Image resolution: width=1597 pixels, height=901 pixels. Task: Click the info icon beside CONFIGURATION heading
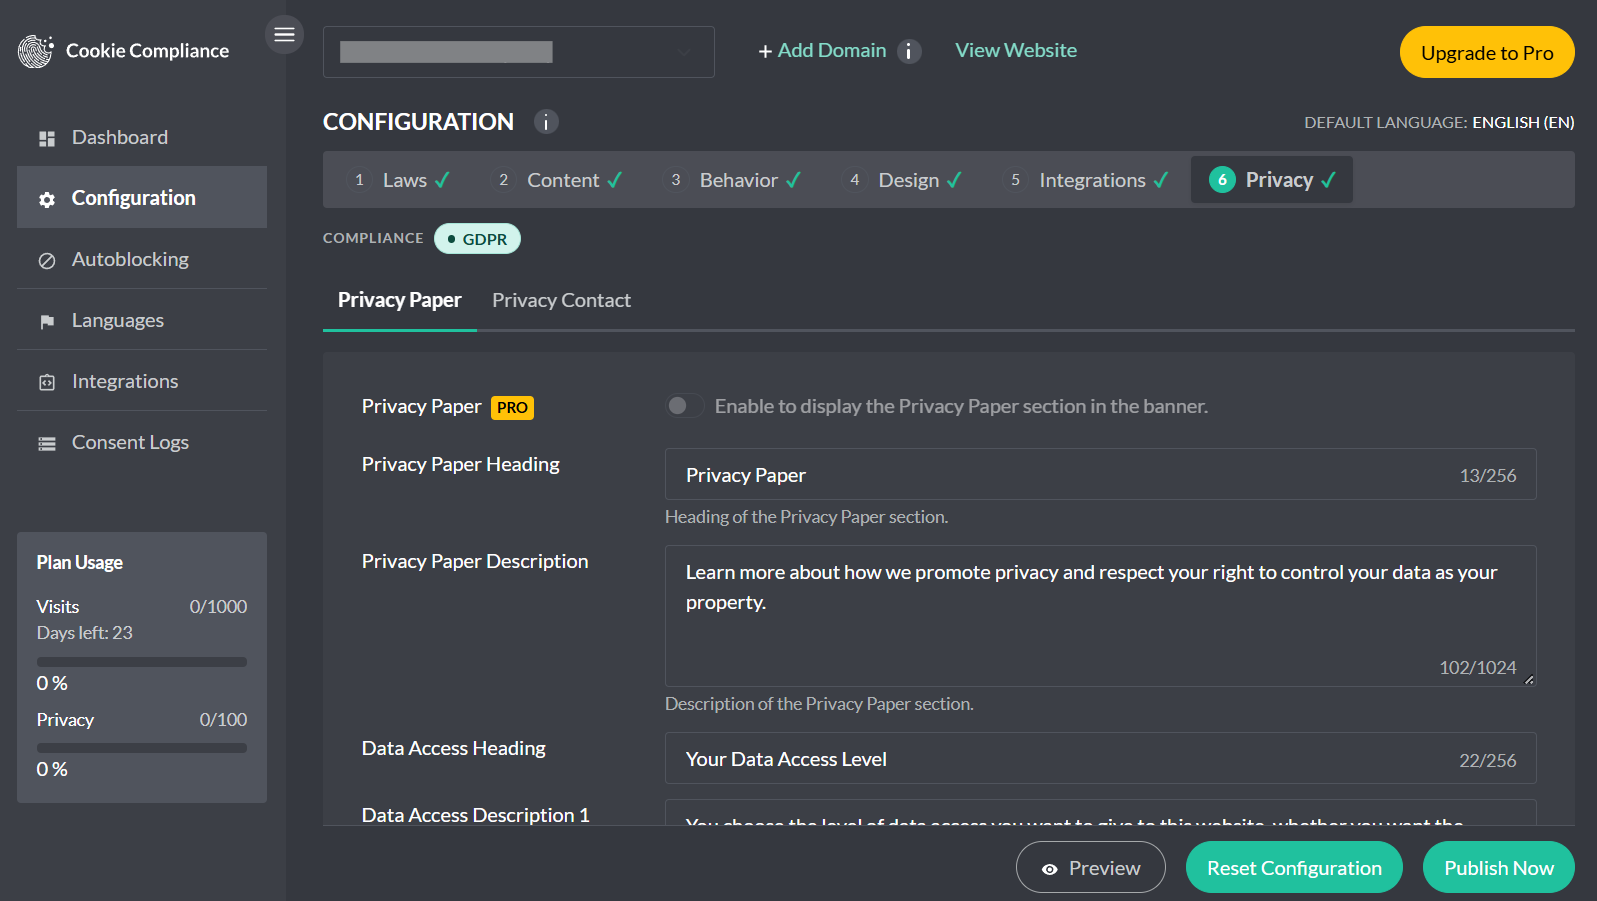(x=546, y=122)
